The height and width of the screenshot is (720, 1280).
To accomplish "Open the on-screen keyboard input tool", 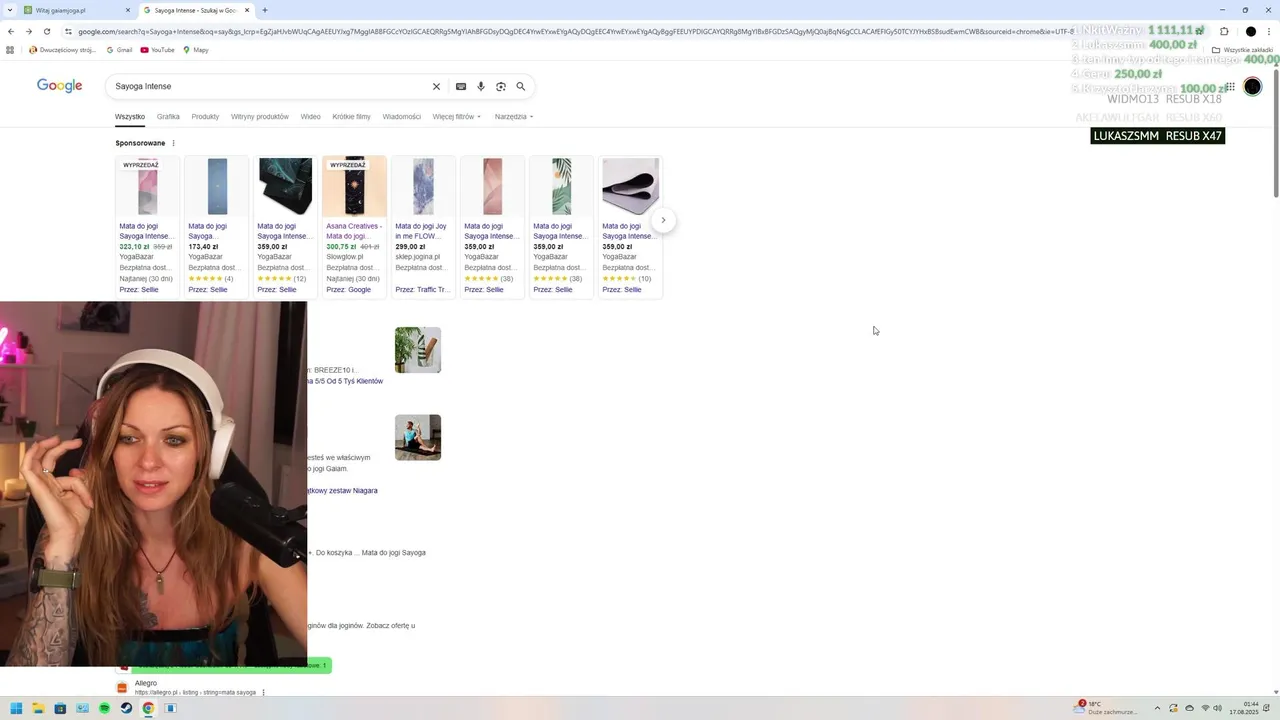I will point(461,87).
